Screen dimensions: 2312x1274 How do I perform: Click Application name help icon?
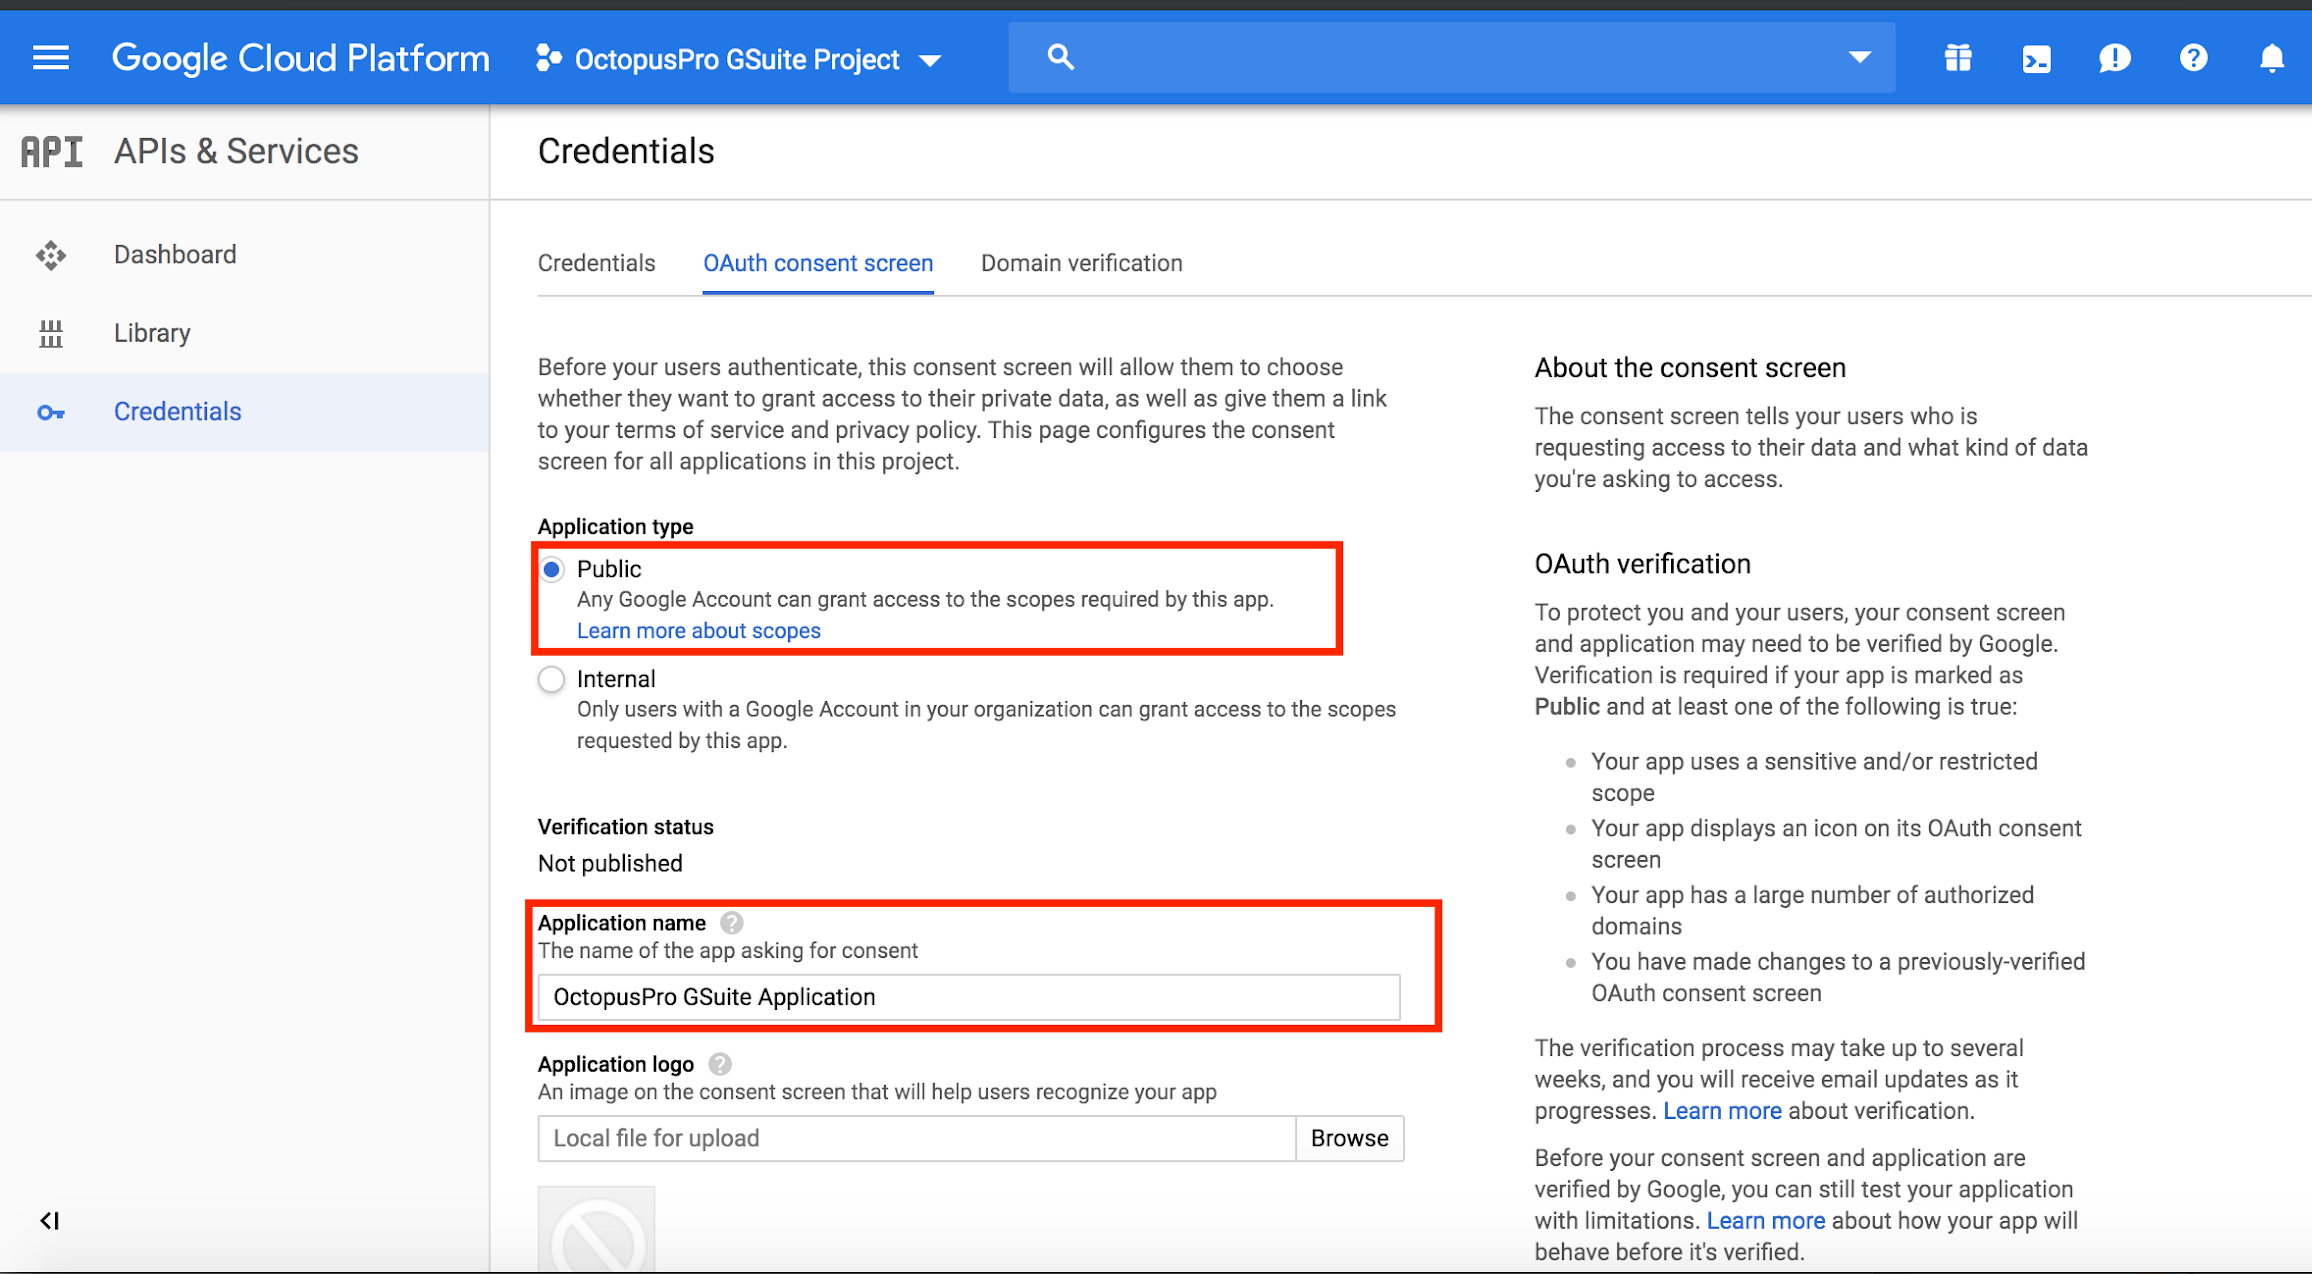(732, 923)
